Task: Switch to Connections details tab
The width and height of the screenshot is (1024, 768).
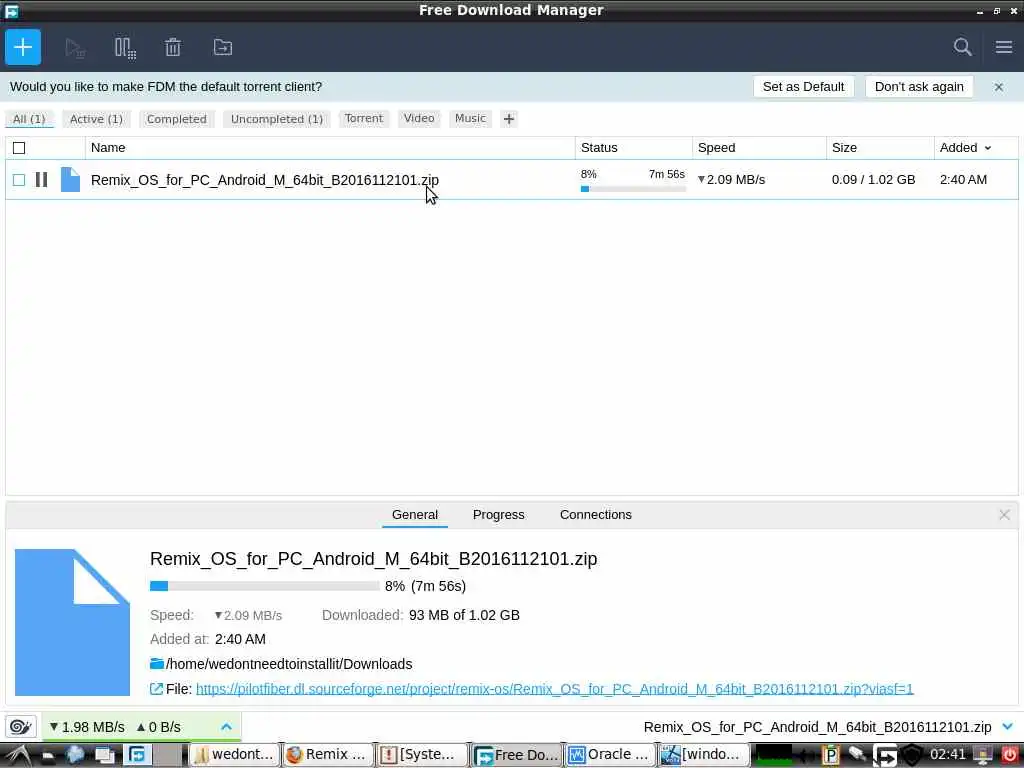Action: tap(596, 515)
